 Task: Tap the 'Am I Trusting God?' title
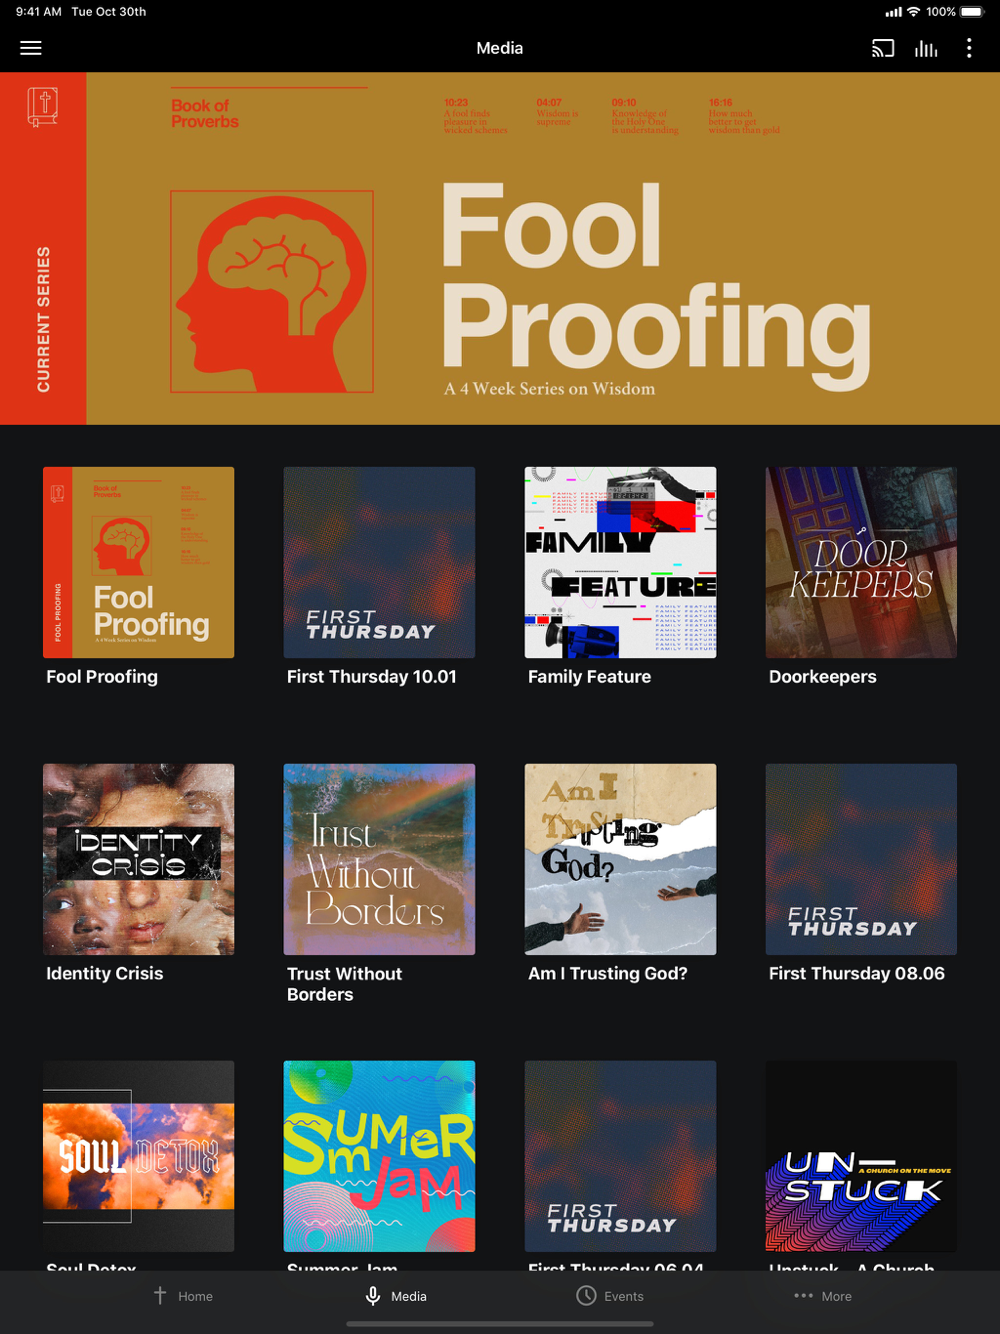tap(608, 974)
